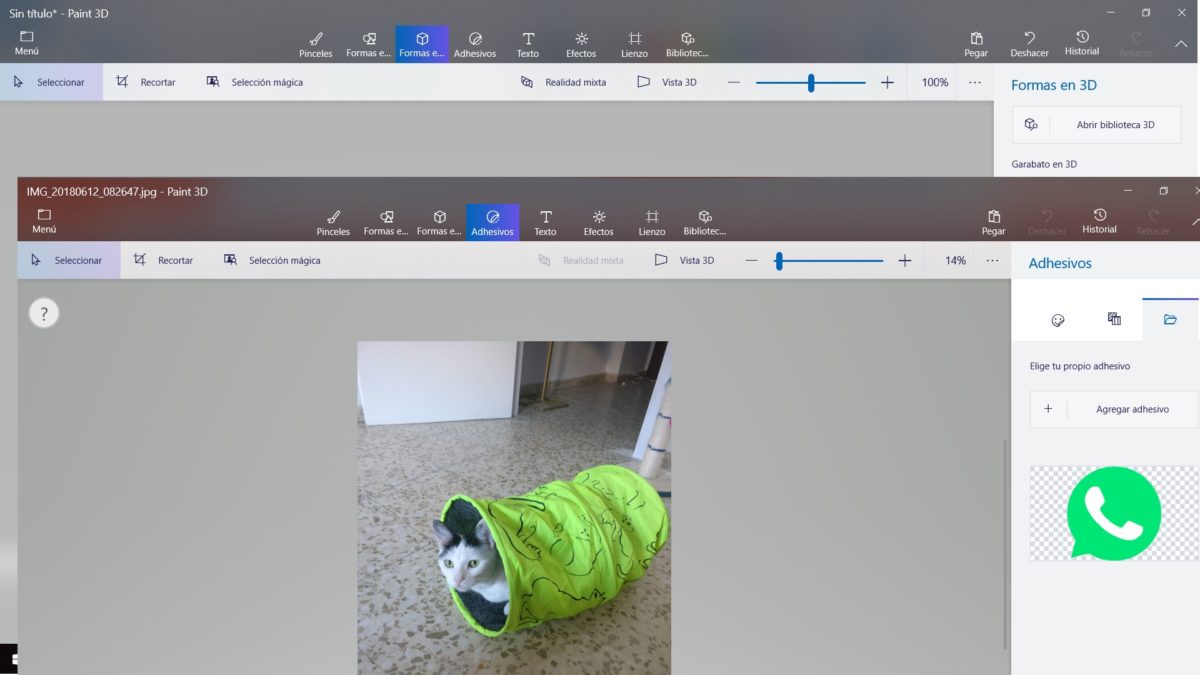This screenshot has width=1200, height=675.
Task: Switch to the smiley stickers tab
Action: (1058, 319)
